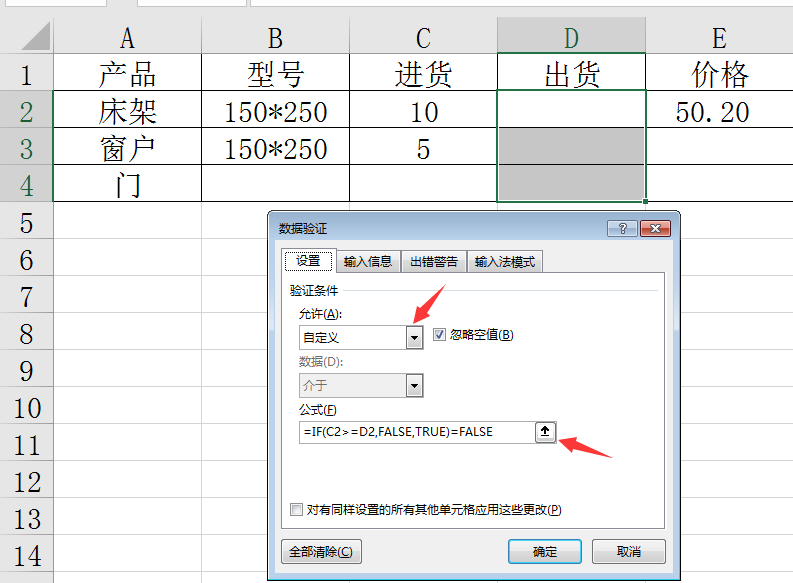Click cell B2 with 150*250
The width and height of the screenshot is (793, 583).
(275, 109)
